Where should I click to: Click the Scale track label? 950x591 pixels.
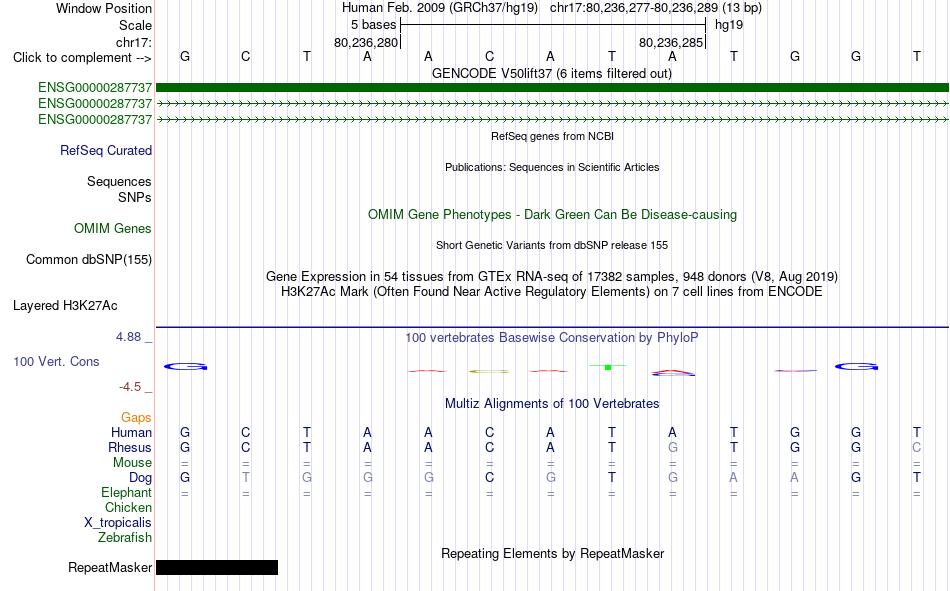coord(135,25)
